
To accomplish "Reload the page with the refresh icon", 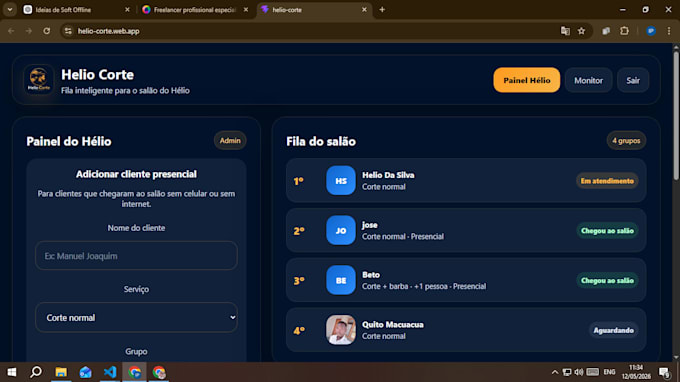I will [x=46, y=31].
